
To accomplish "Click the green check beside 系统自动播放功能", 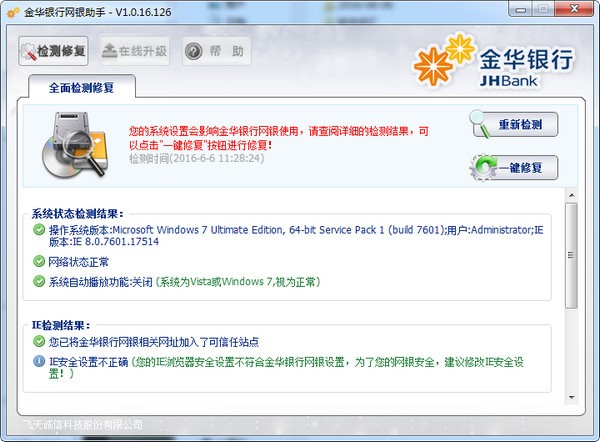I will tap(39, 282).
